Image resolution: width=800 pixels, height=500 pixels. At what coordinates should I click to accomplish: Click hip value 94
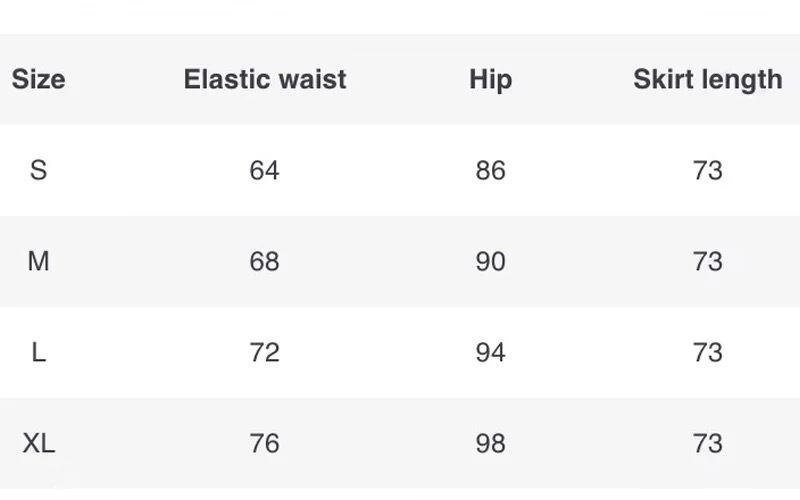[x=490, y=353]
